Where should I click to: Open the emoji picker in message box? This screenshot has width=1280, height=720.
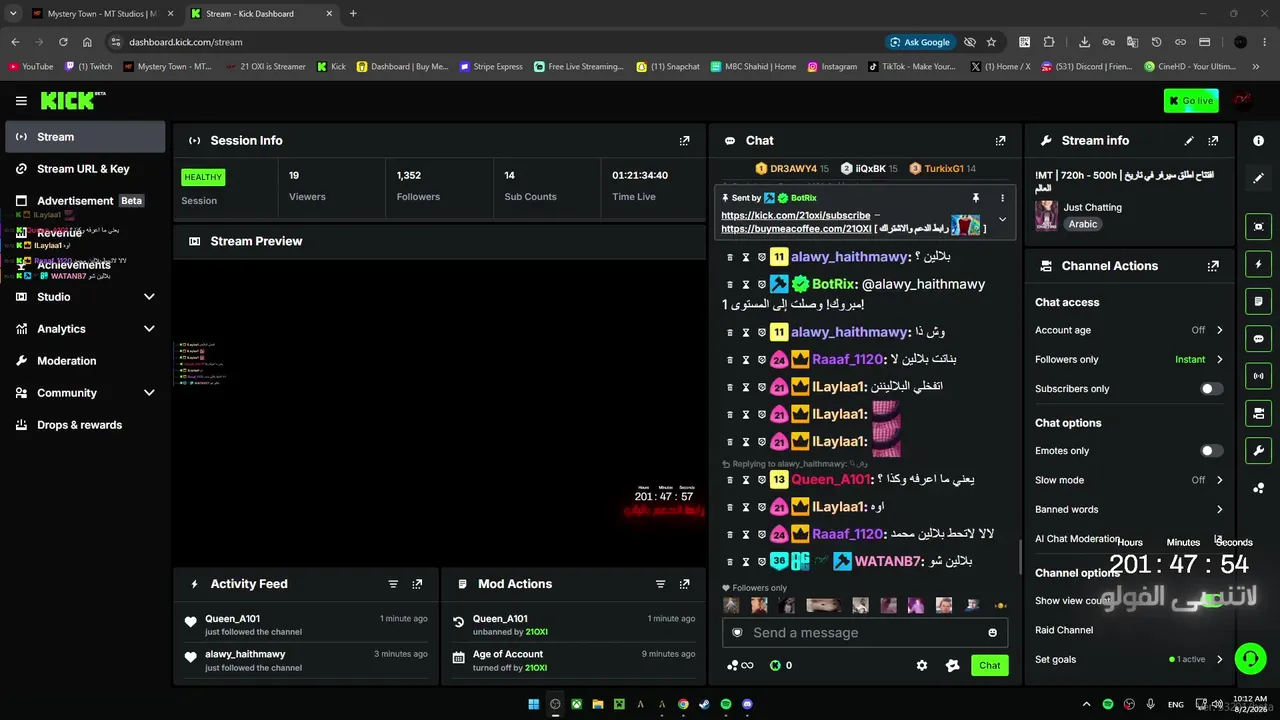click(992, 632)
